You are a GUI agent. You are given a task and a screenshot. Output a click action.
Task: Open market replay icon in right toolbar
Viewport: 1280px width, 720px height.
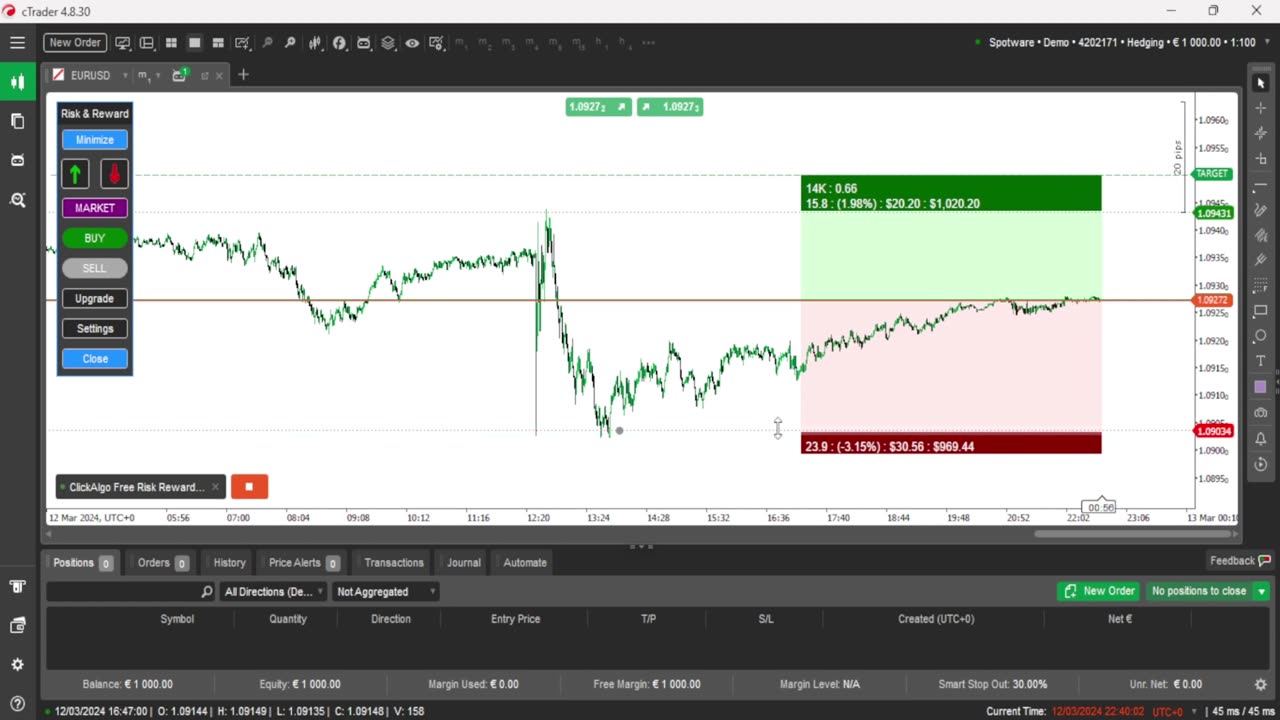(x=1260, y=464)
